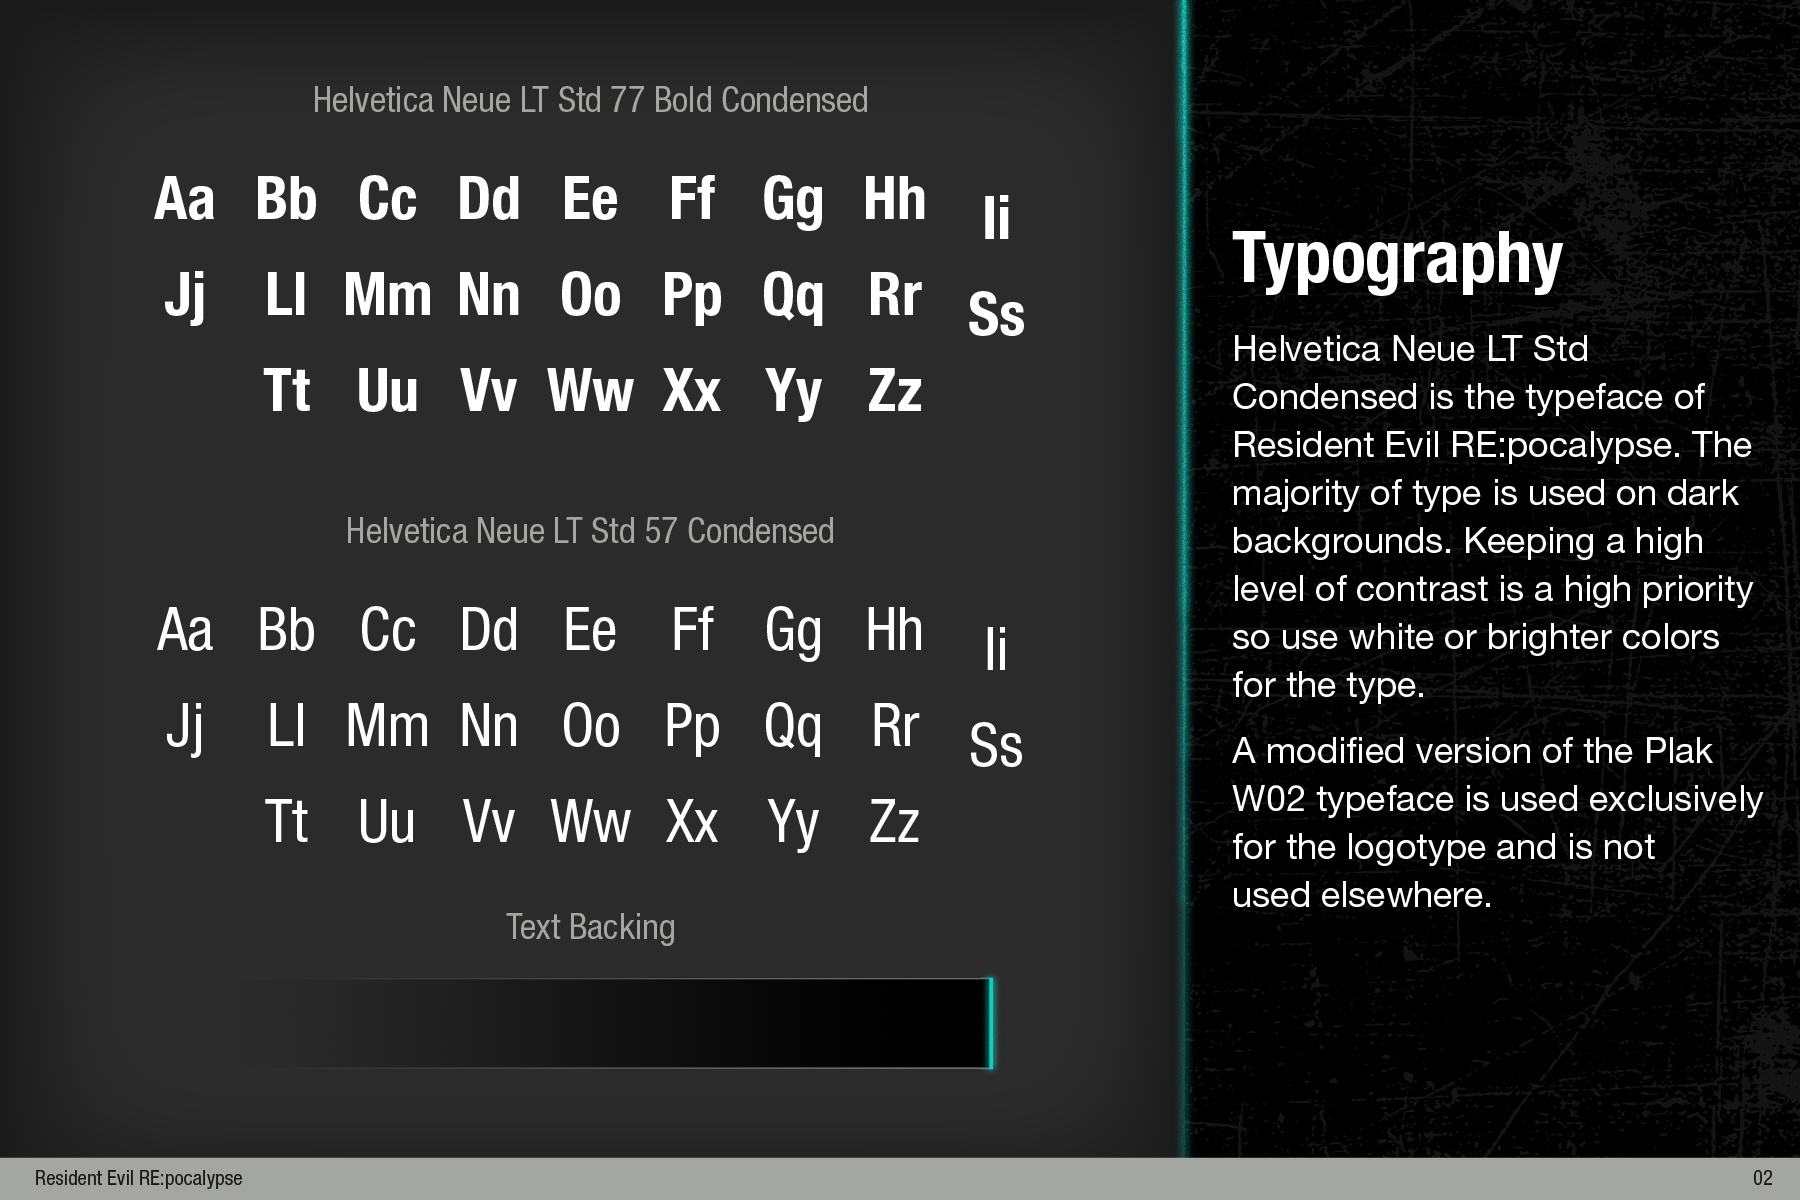Select the 57 Condensed regular "Hh" specimen

click(x=895, y=630)
